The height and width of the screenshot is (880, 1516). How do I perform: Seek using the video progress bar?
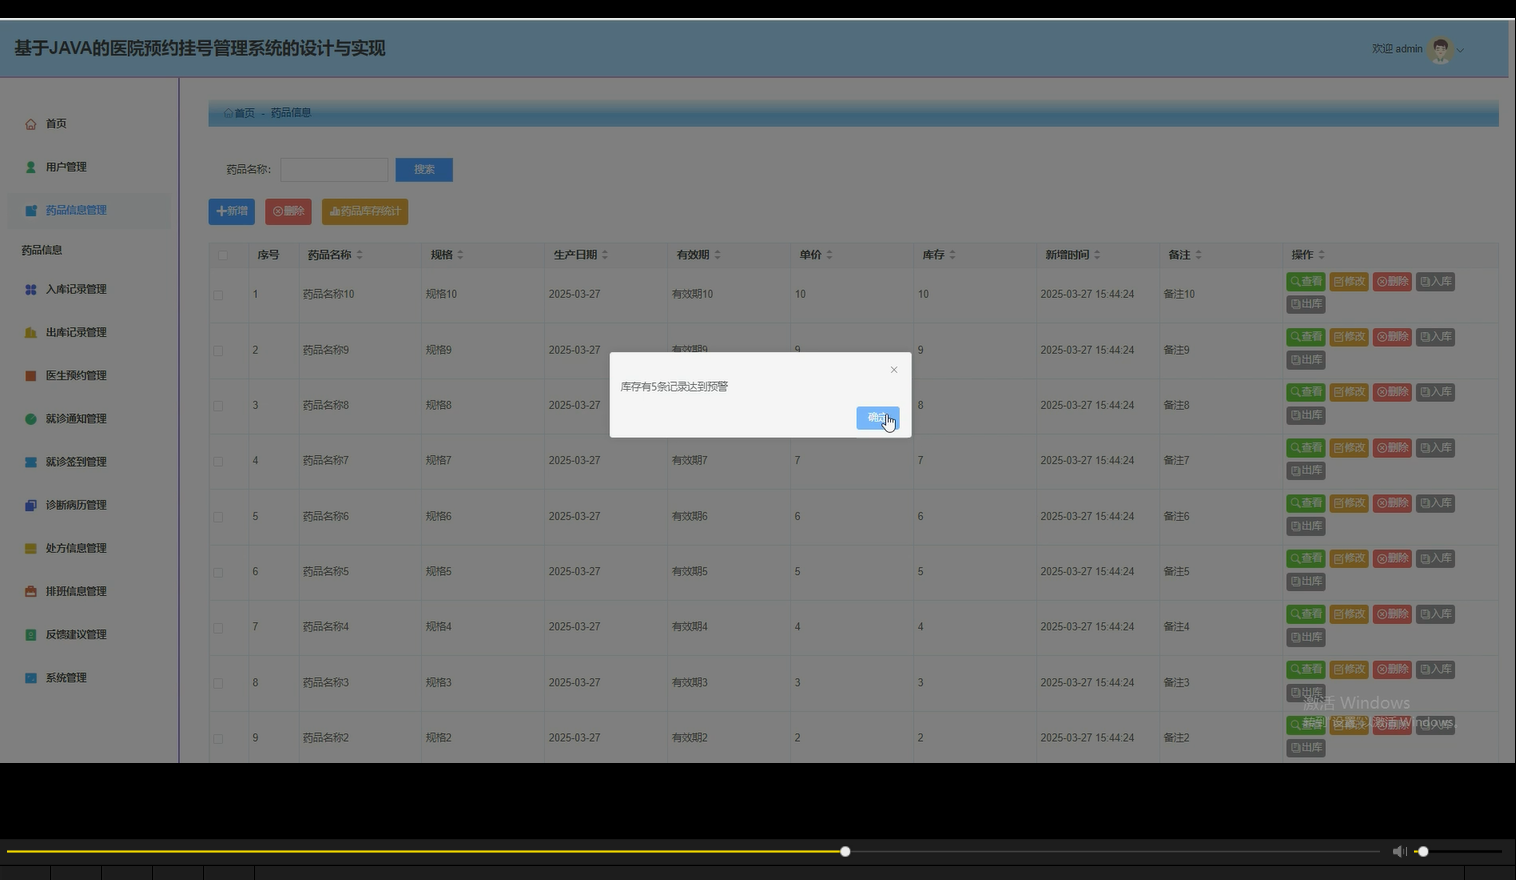[x=694, y=852]
